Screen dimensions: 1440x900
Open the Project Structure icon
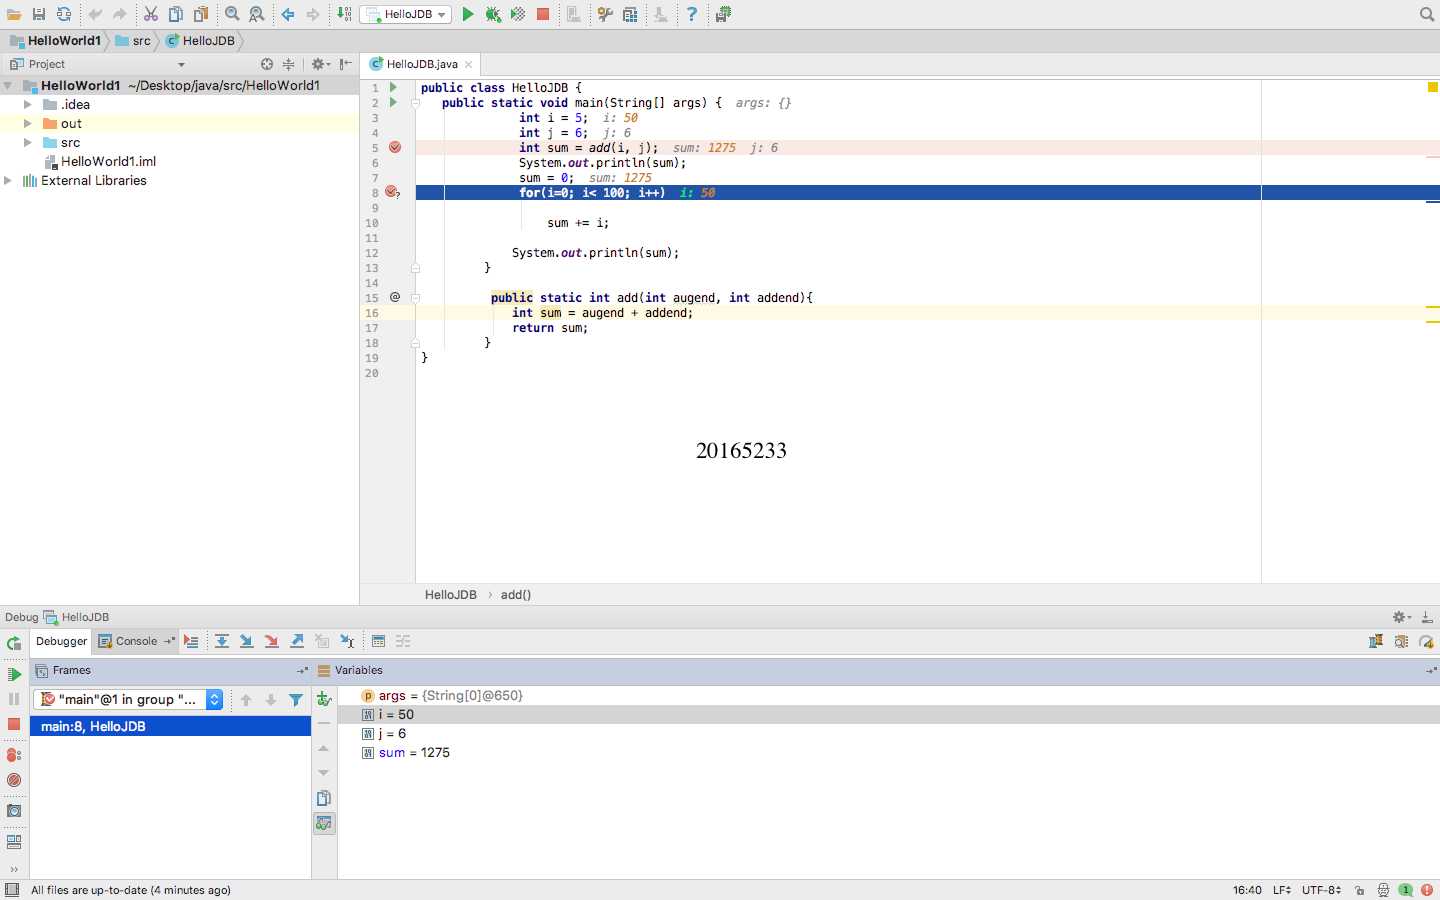click(x=630, y=14)
